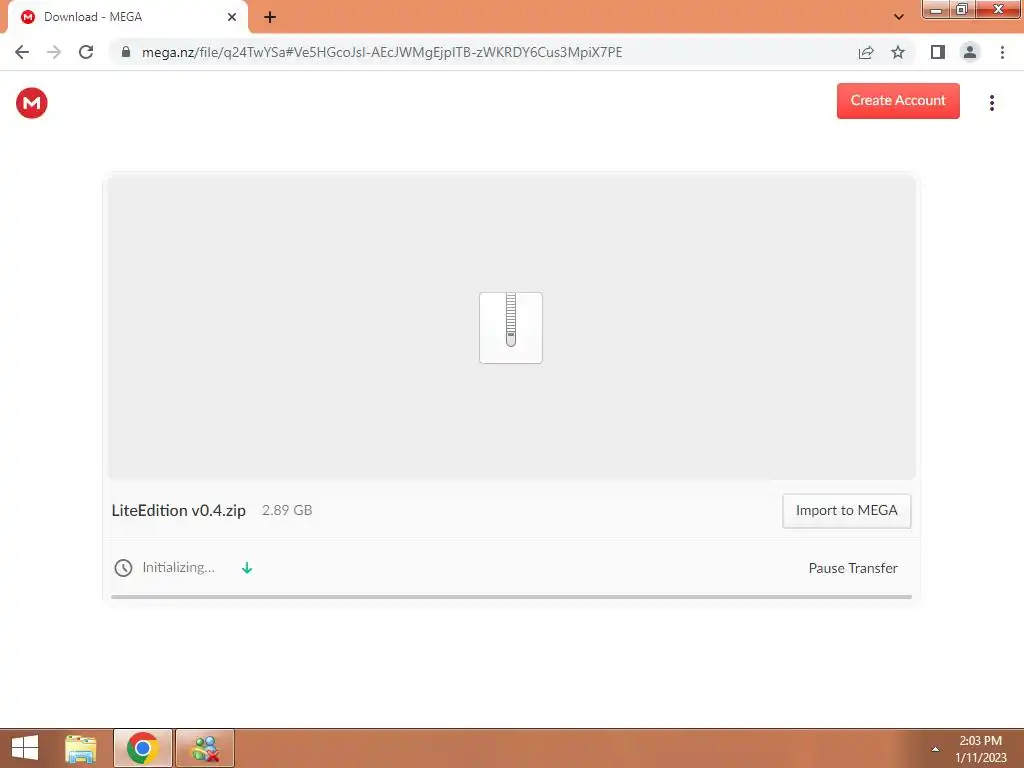1024x768 pixels.
Task: Click the download progress bar
Action: pyautogui.click(x=511, y=596)
